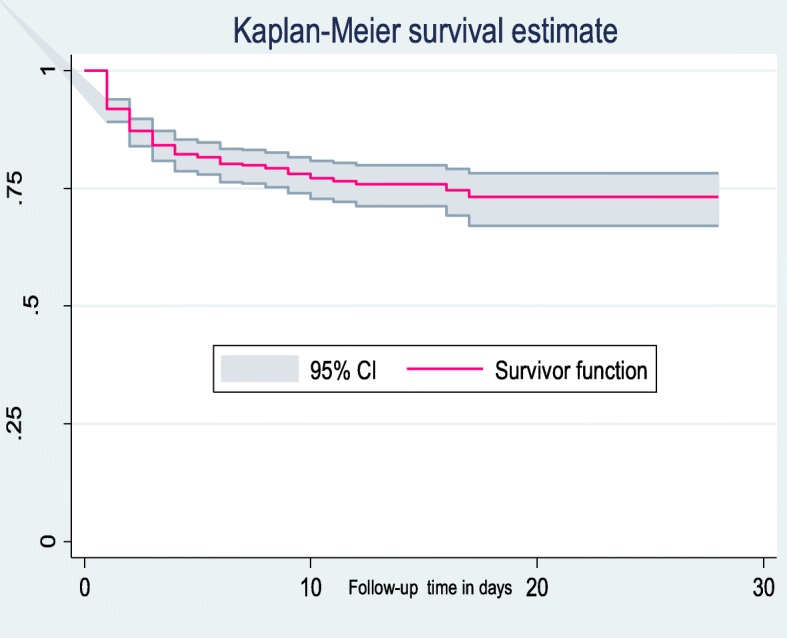Image resolution: width=787 pixels, height=638 pixels.
Task: Click the x-axis "20" tick label
Action: [537, 586]
